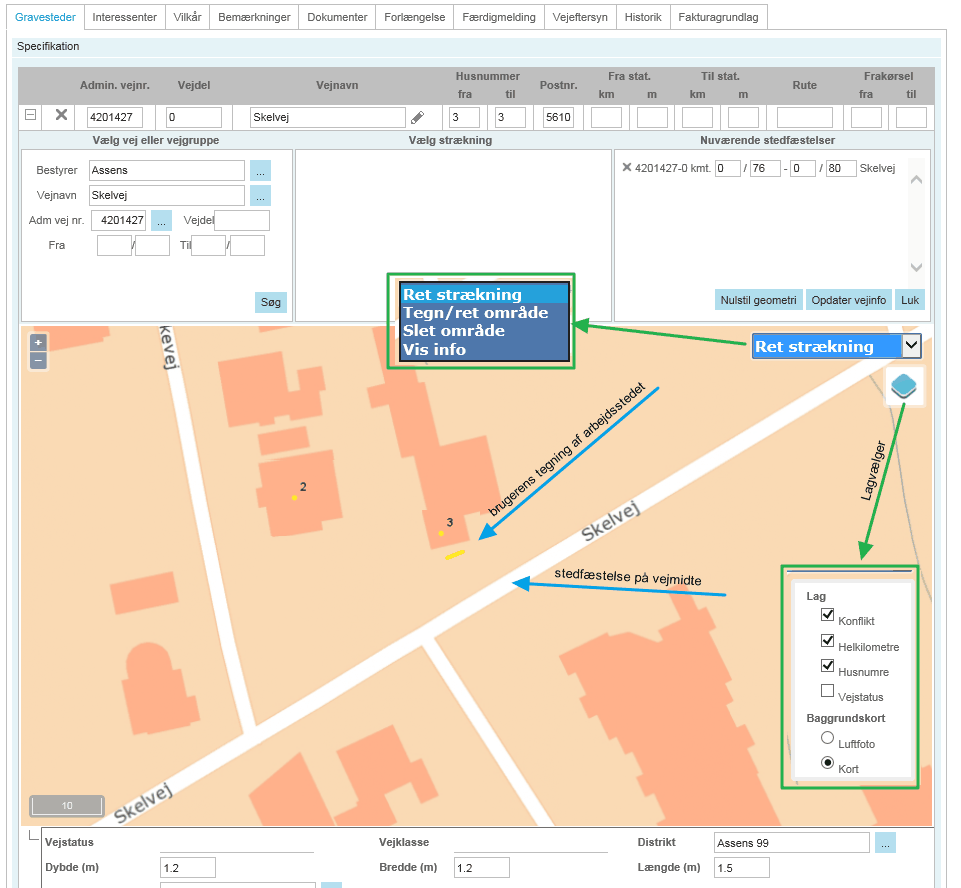
Task: Open the Bestyrer lookup ellipsis button
Action: click(260, 170)
